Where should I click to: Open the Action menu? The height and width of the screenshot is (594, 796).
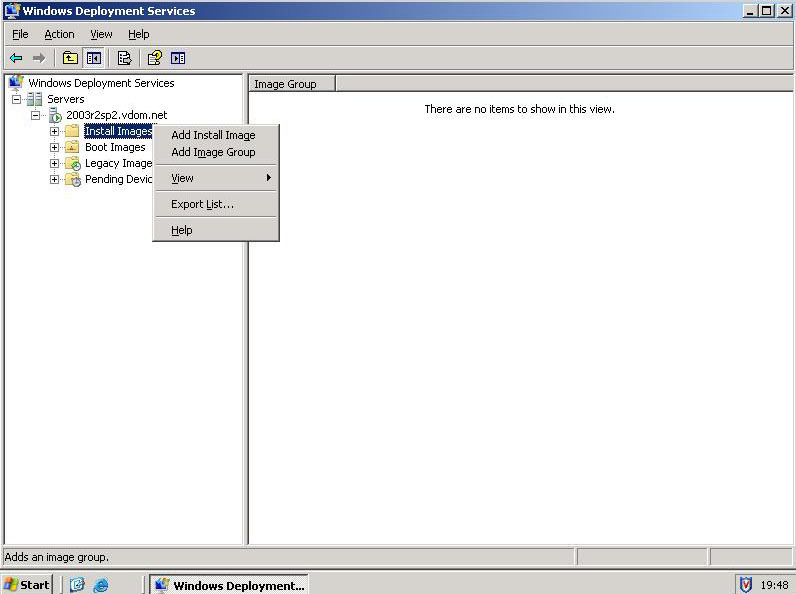tap(59, 34)
